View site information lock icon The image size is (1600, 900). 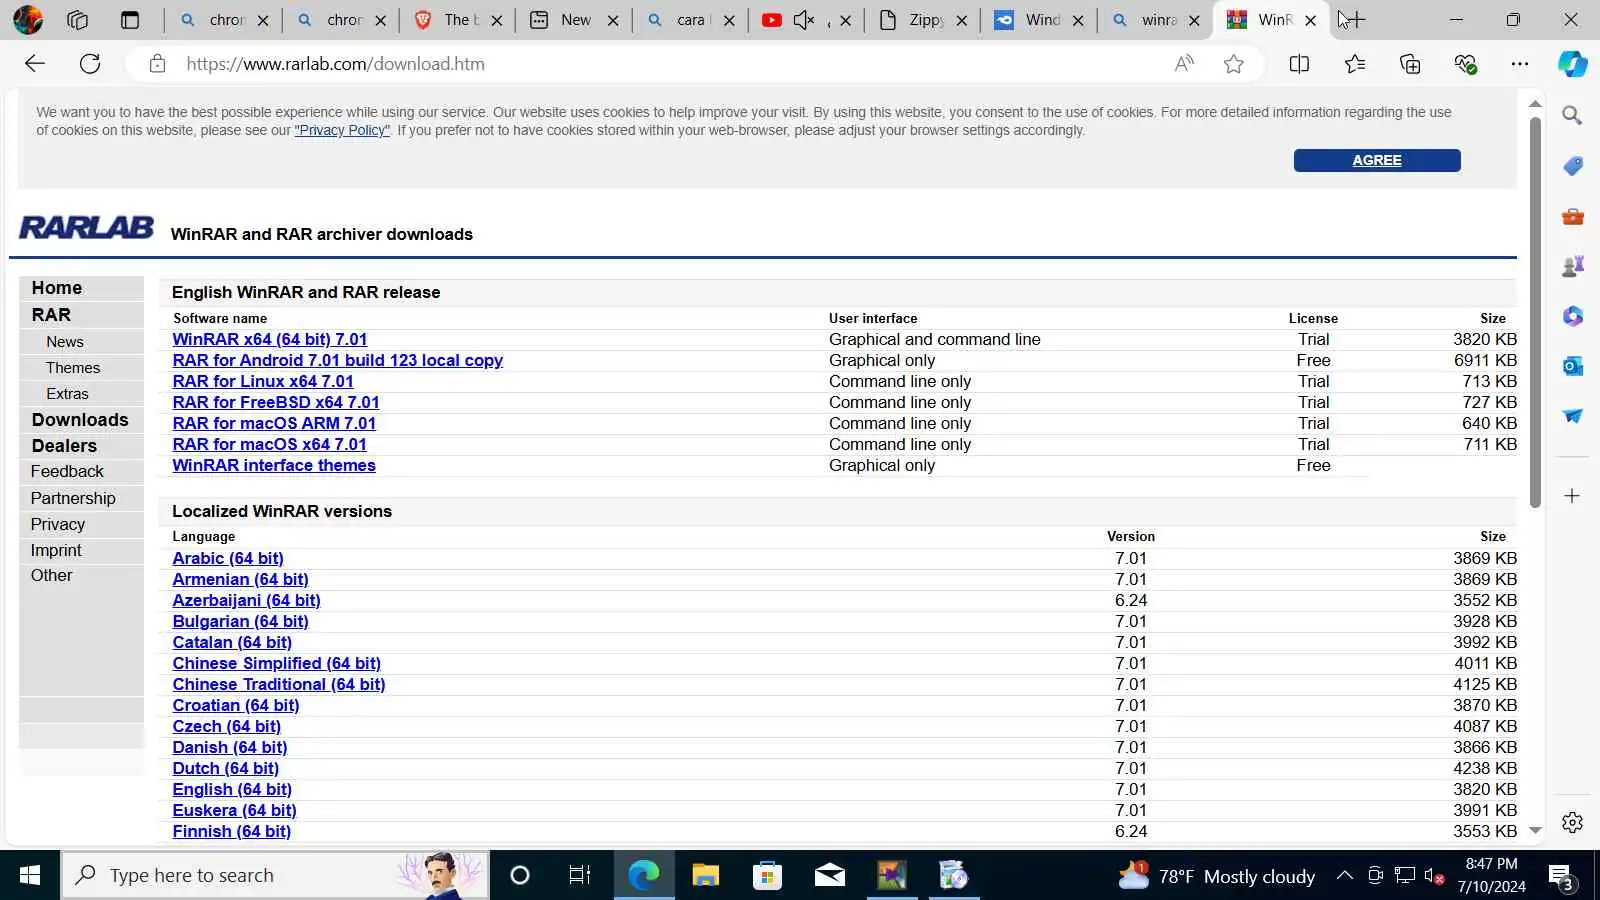click(157, 64)
